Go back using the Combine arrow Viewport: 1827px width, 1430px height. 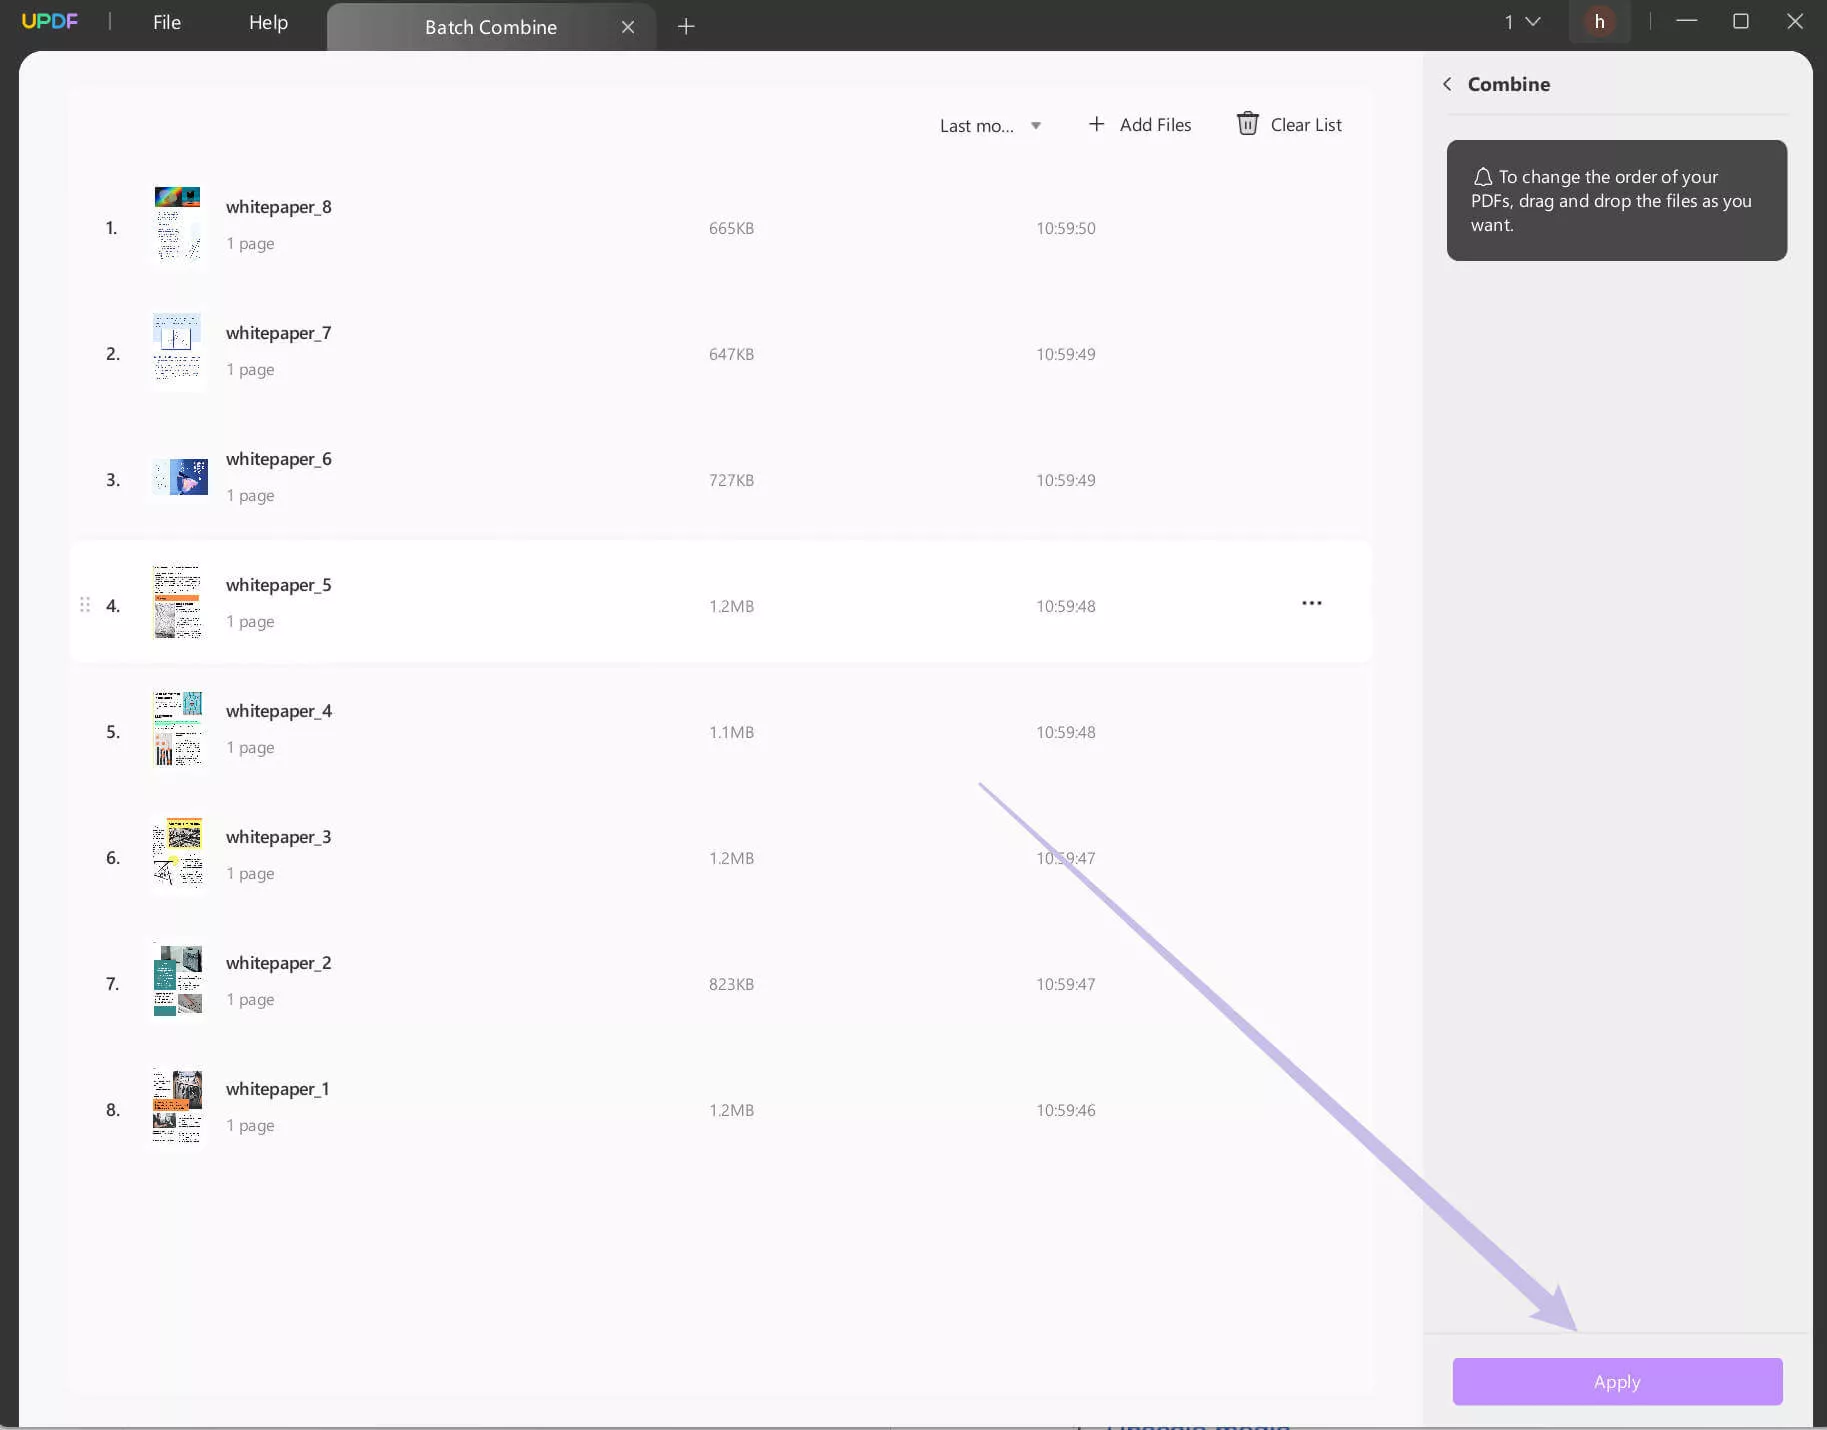pos(1447,84)
